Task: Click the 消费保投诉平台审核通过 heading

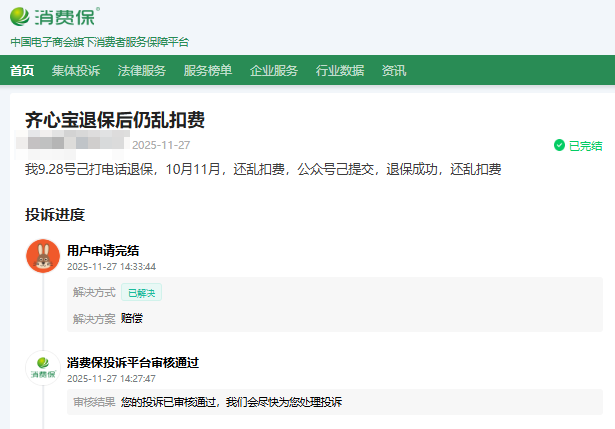Action: point(139,362)
